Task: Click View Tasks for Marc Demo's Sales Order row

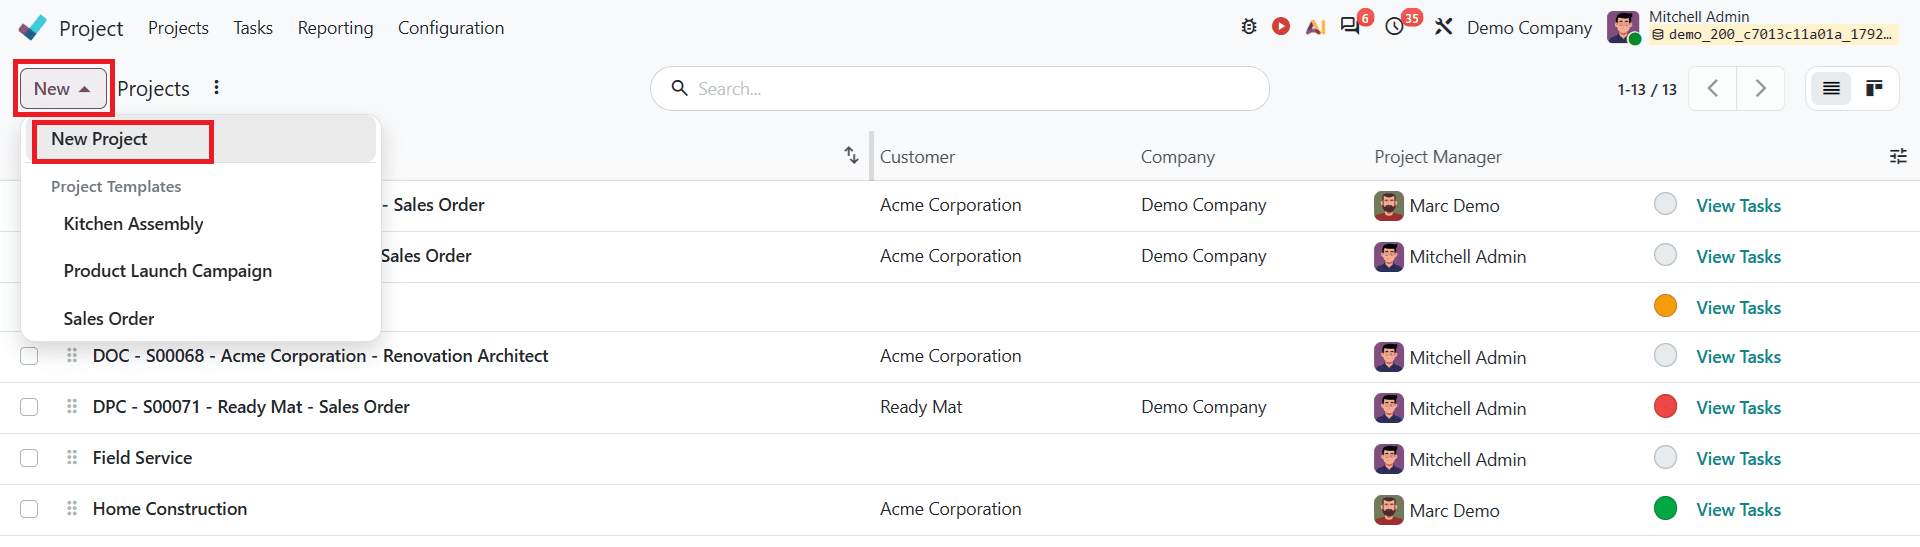Action: pos(1738,206)
